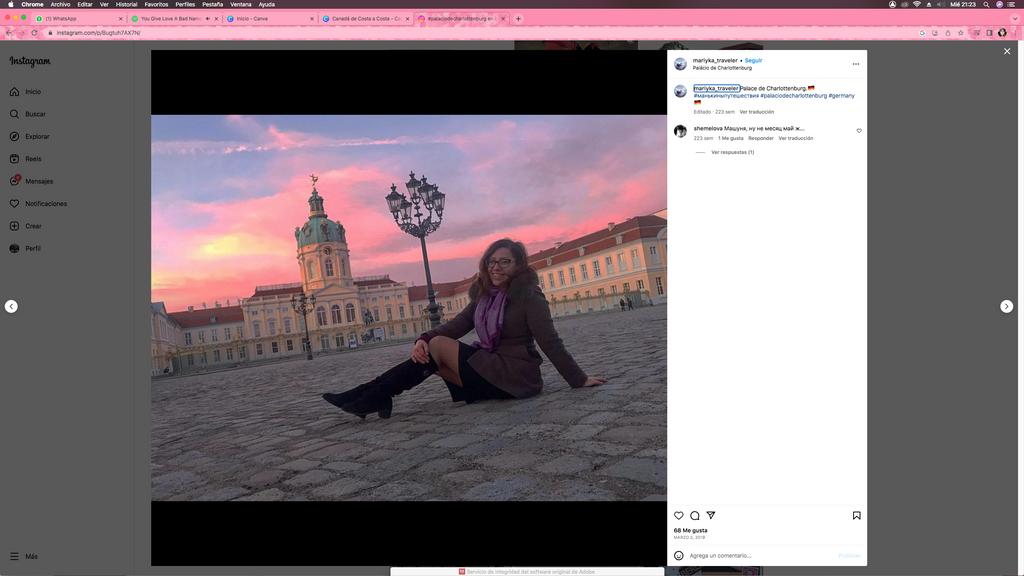Close the post overlay with X
This screenshot has height=576, width=1024.
[1007, 51]
